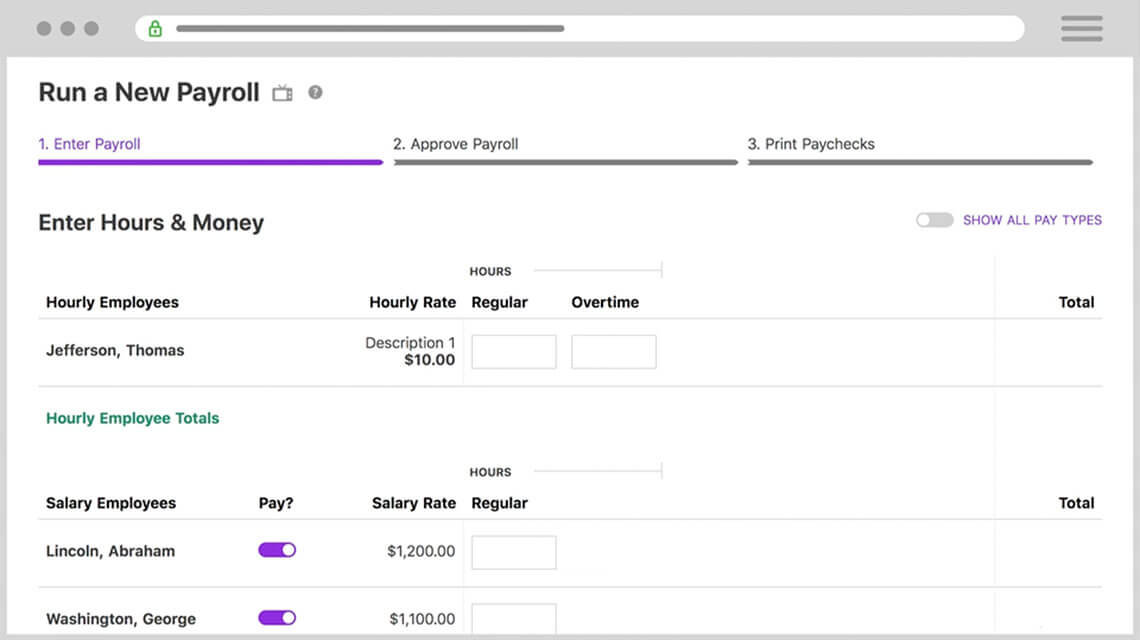Open Hourly Employee Totals
Screen dimensions: 1140x640
[132, 418]
